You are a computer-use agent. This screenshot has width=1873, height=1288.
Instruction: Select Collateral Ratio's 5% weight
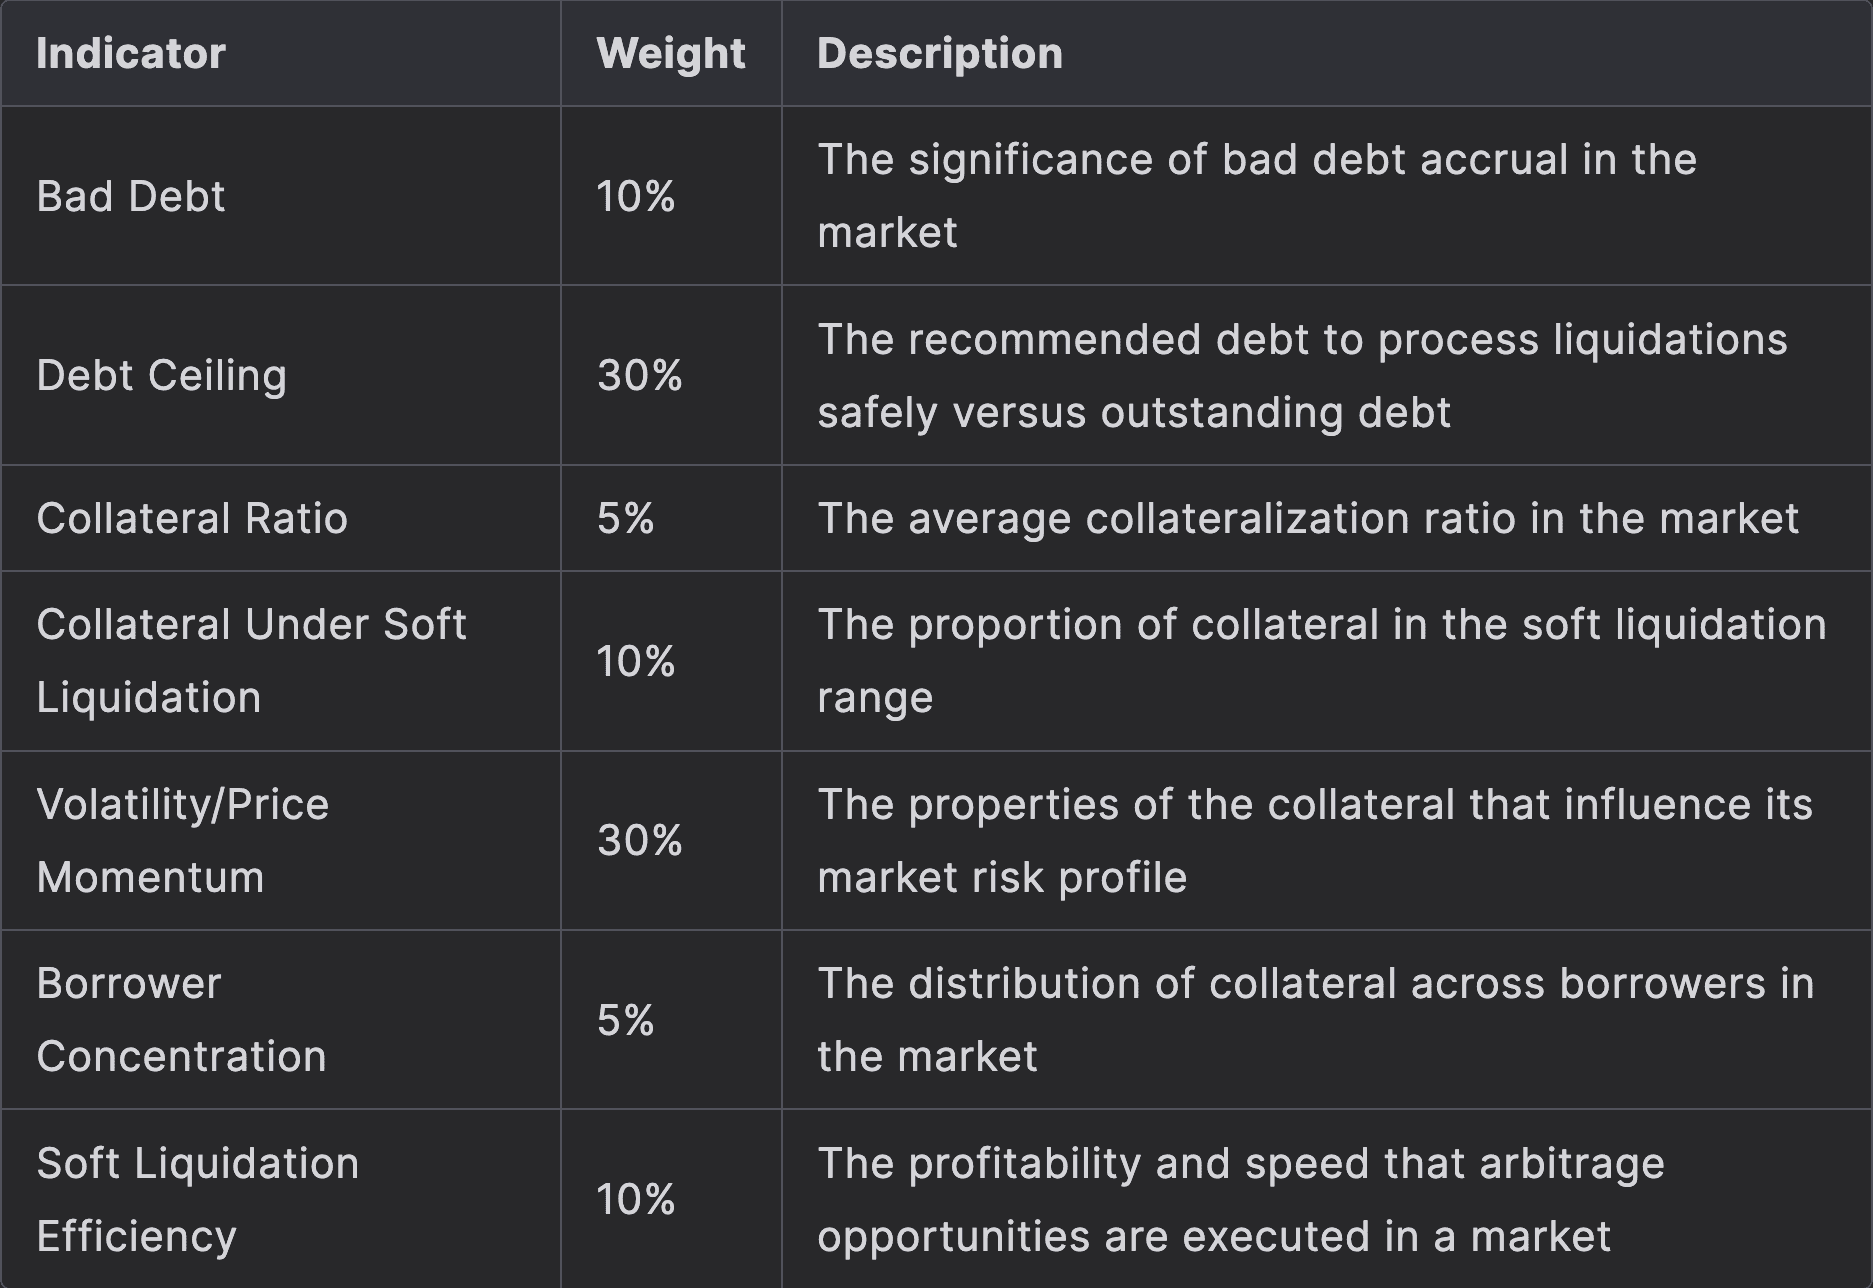click(626, 519)
